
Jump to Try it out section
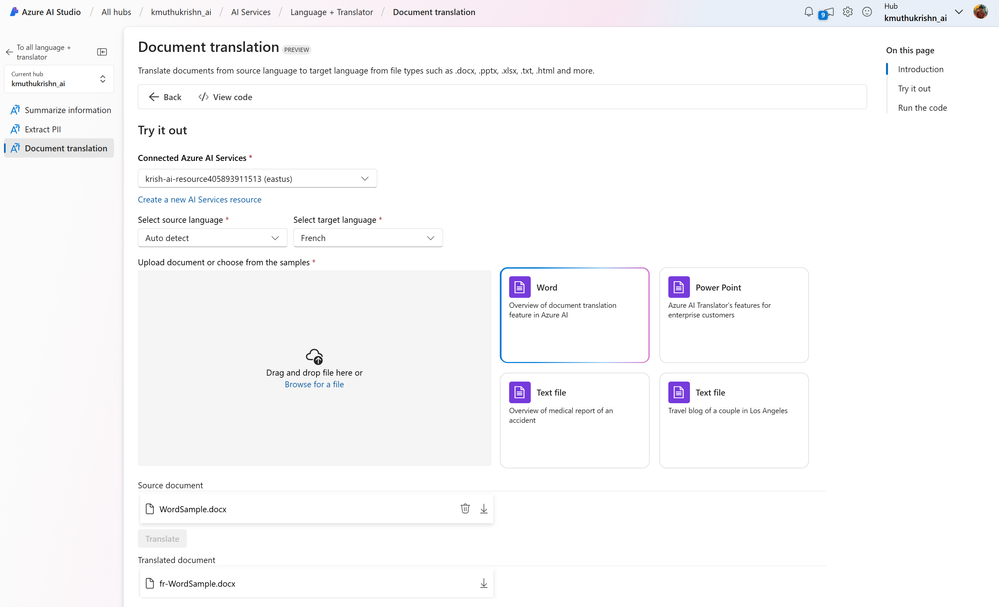(x=914, y=89)
